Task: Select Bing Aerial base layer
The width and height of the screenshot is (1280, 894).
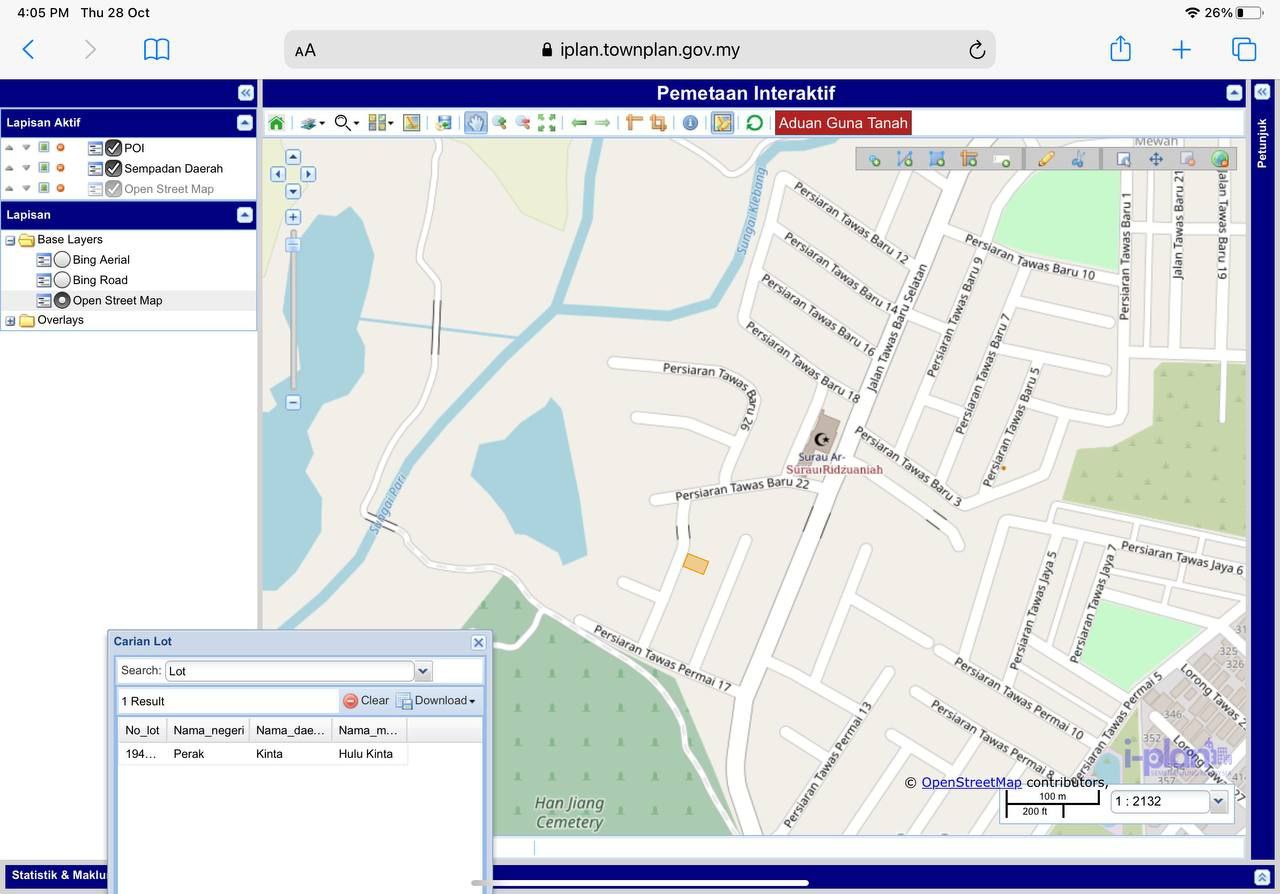Action: [62, 260]
